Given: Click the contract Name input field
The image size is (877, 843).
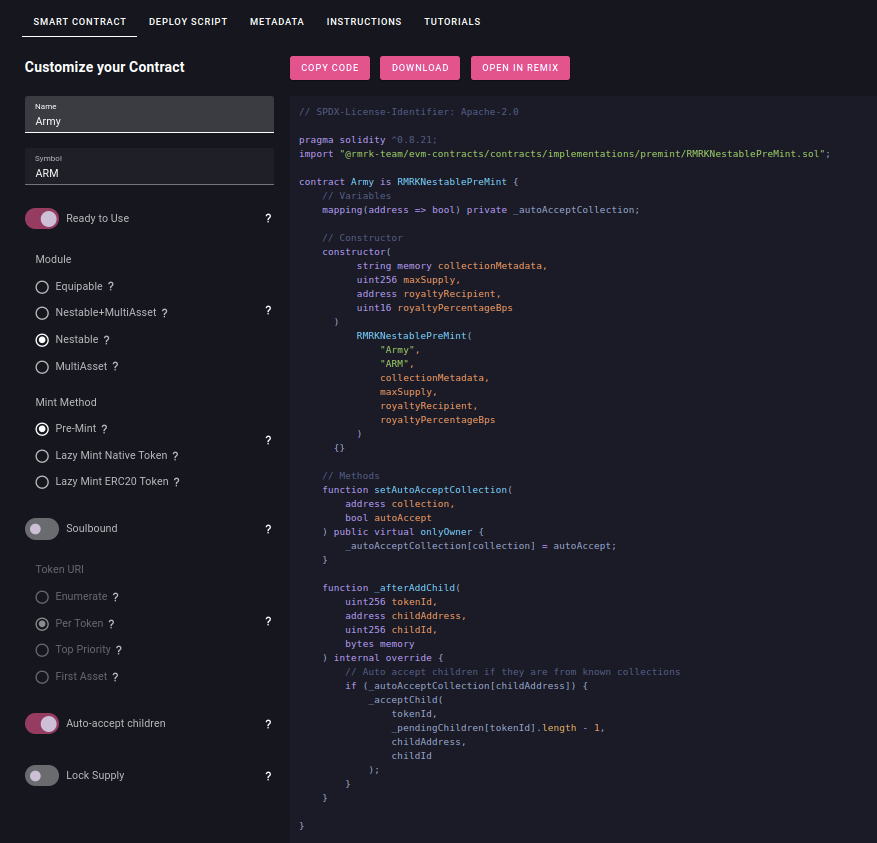Looking at the screenshot, I should (149, 121).
